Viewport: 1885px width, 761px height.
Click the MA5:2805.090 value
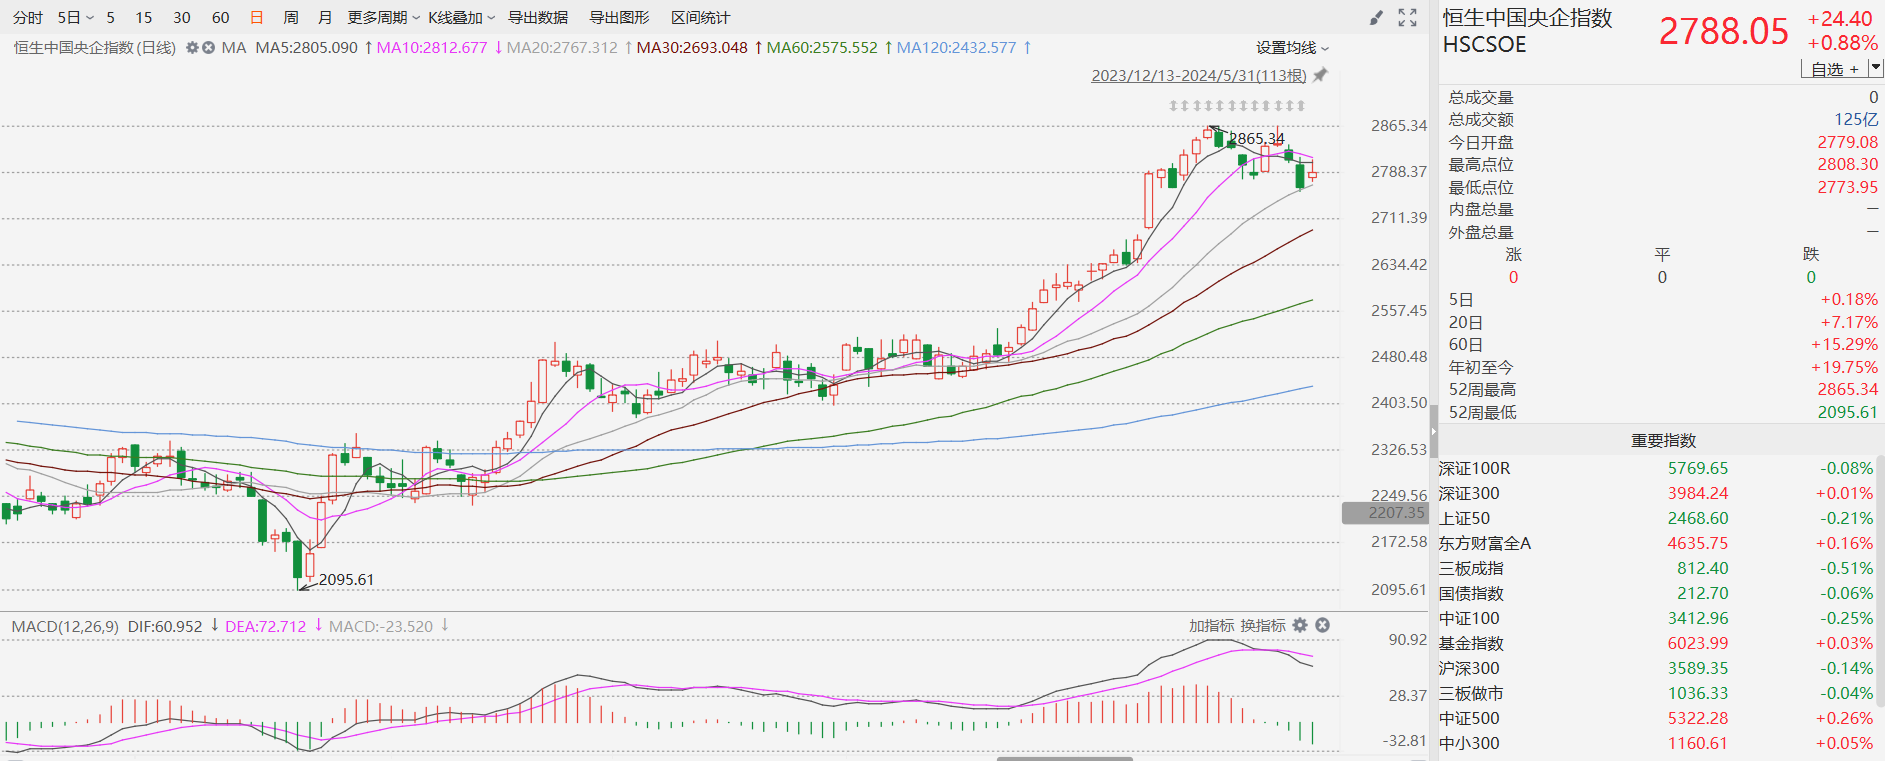(x=307, y=48)
